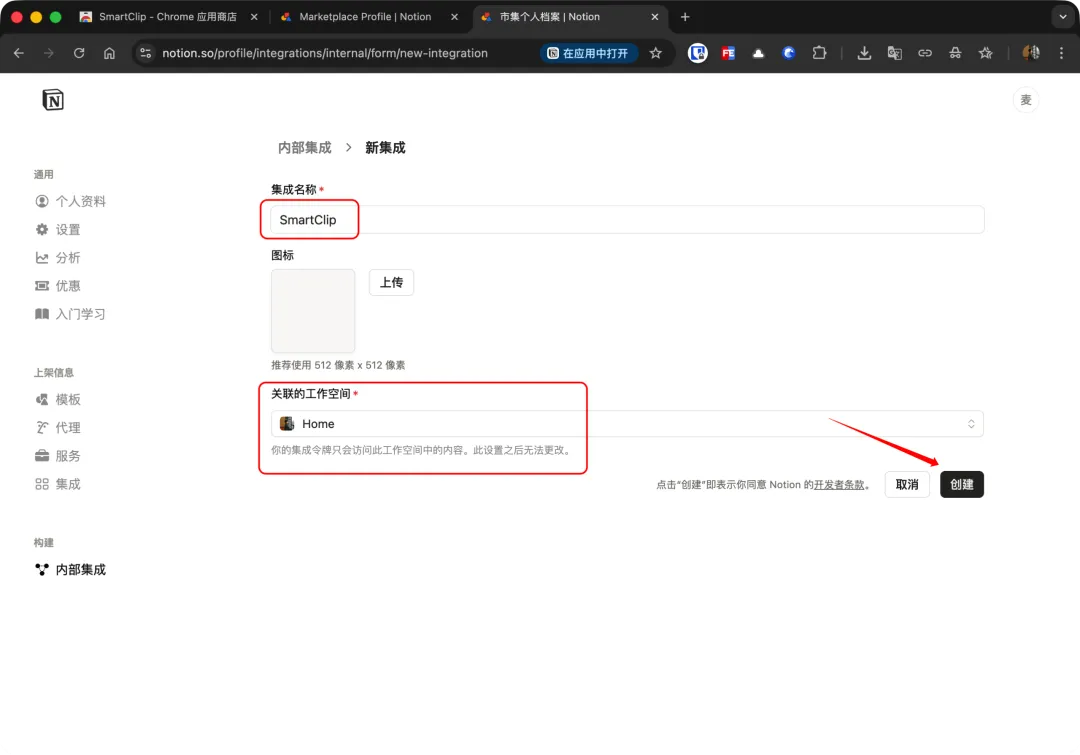Select 模板 under 上架信息
1080x755 pixels.
coord(58,400)
